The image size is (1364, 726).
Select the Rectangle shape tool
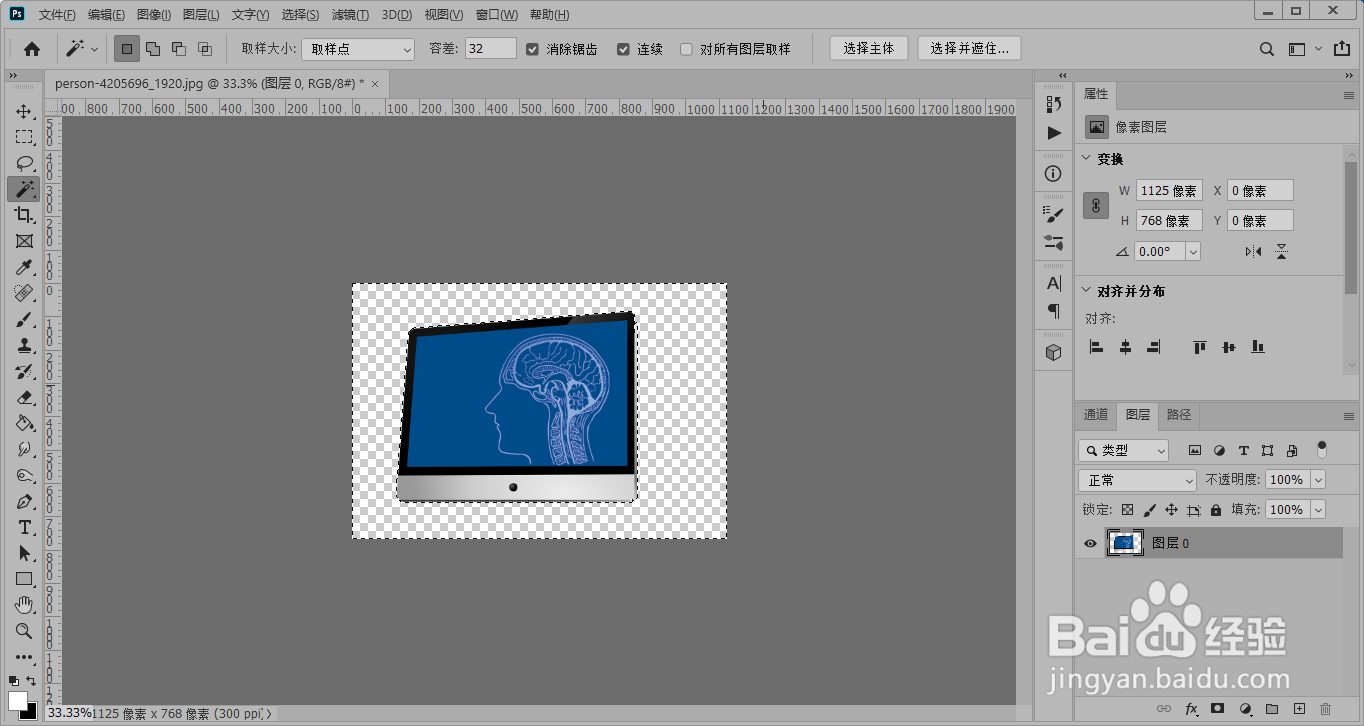point(24,580)
